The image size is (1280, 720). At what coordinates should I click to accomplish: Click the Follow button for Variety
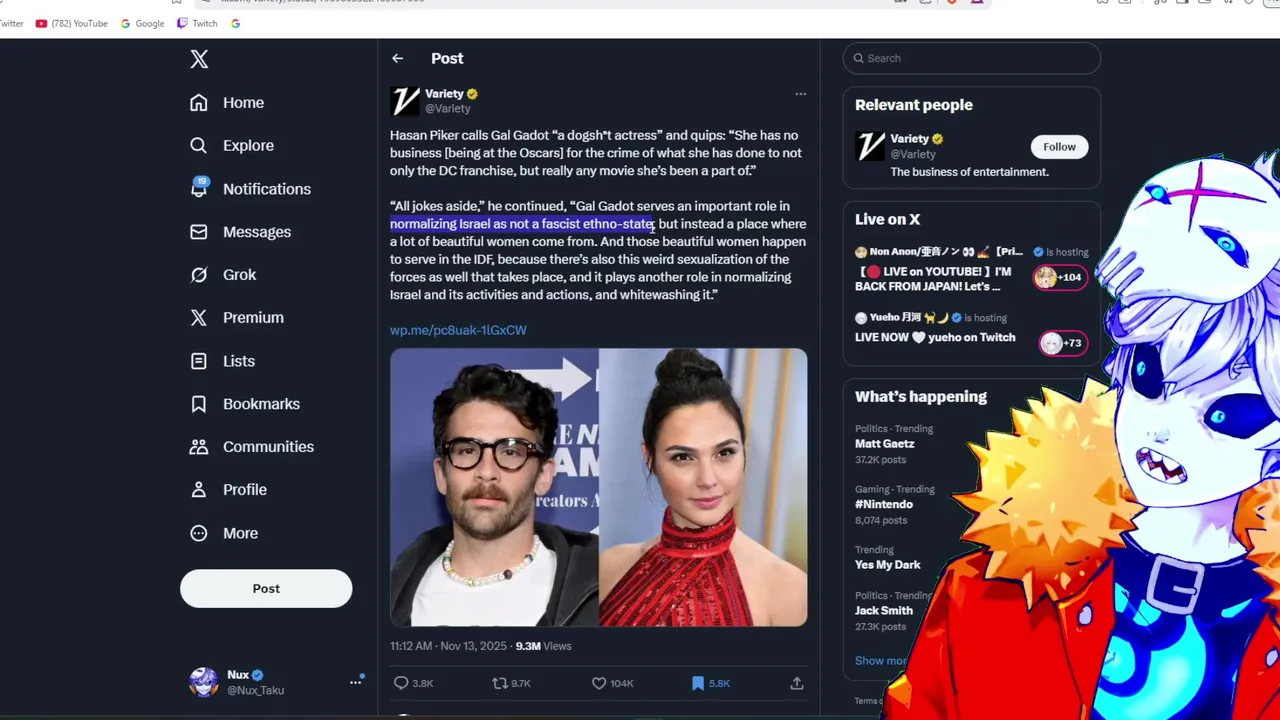pos(1059,147)
